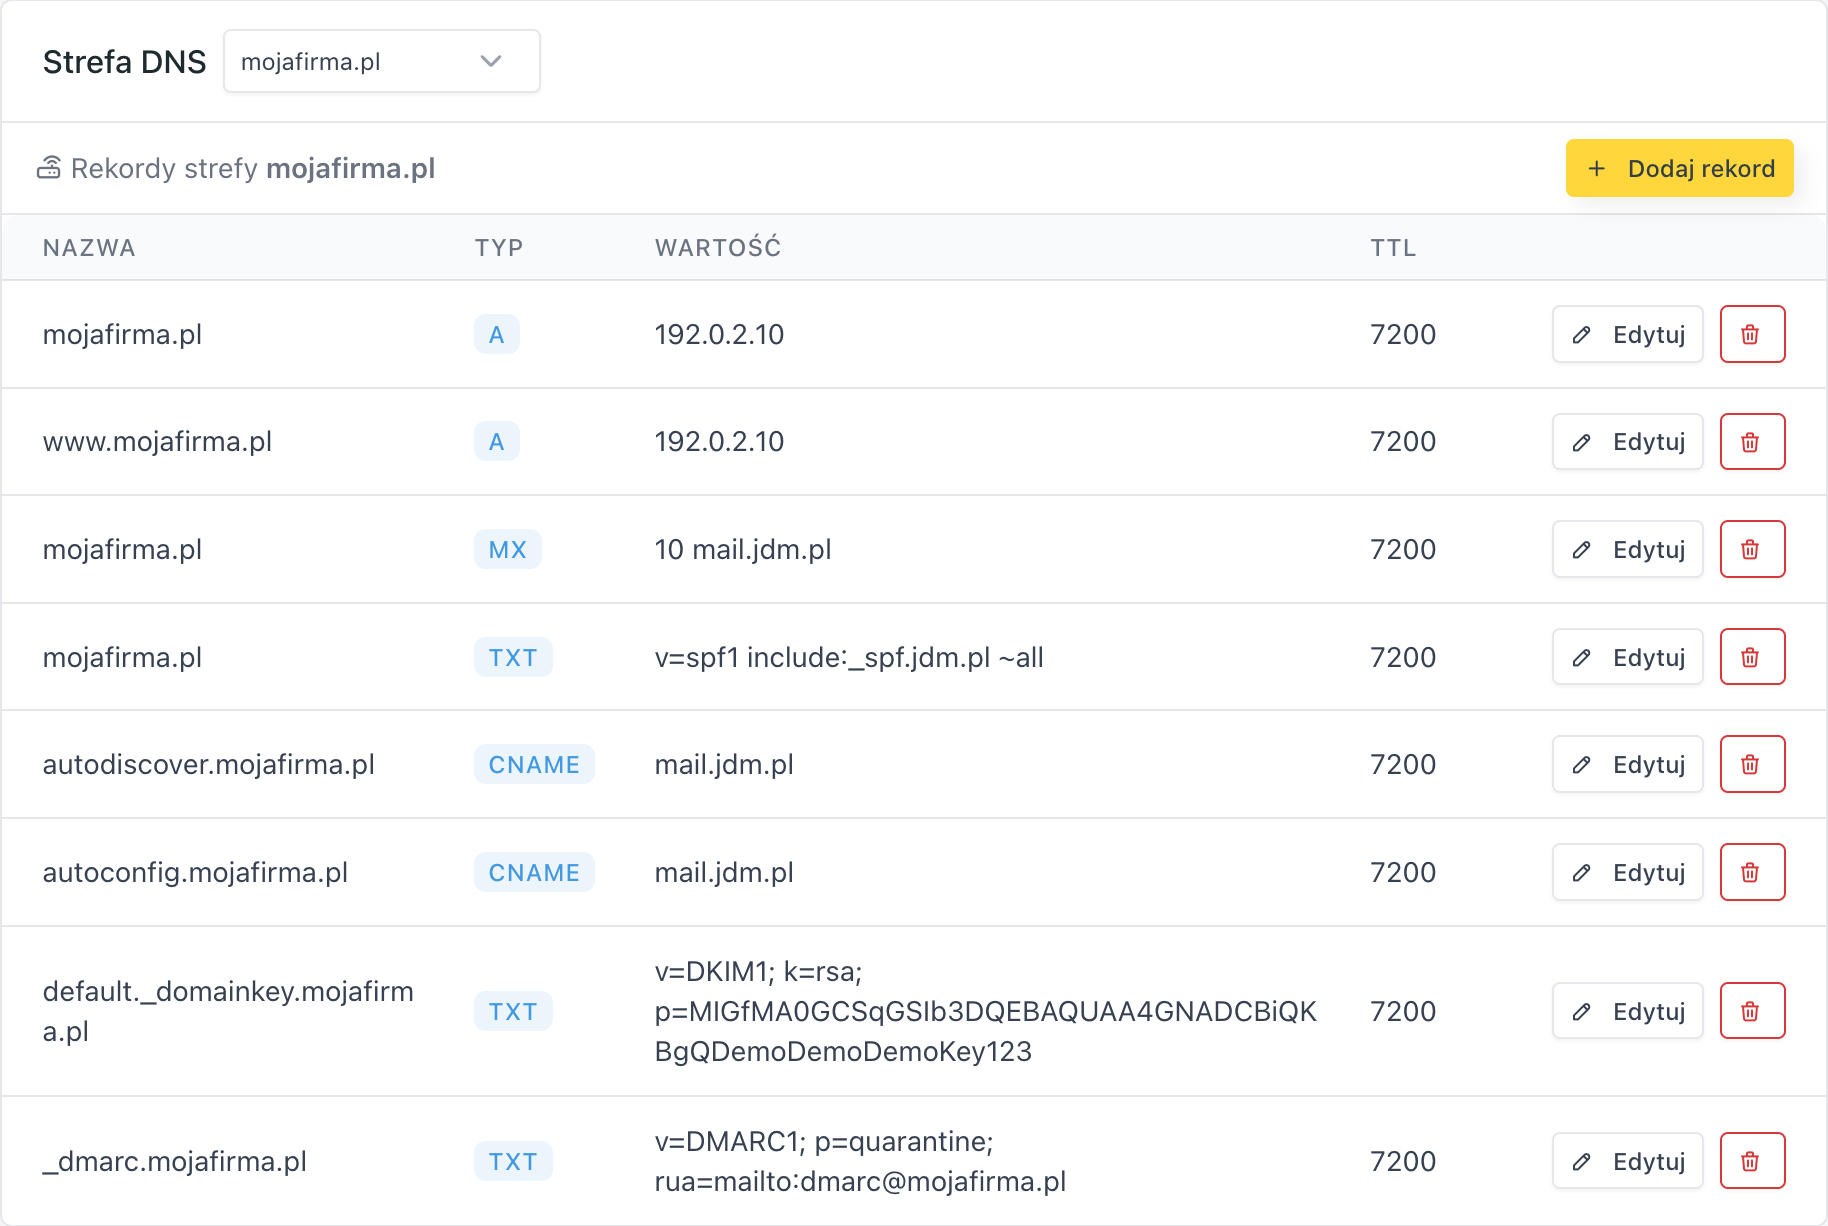Click the A badge for www.mojafirma.pl
The height and width of the screenshot is (1226, 1828).
click(497, 442)
